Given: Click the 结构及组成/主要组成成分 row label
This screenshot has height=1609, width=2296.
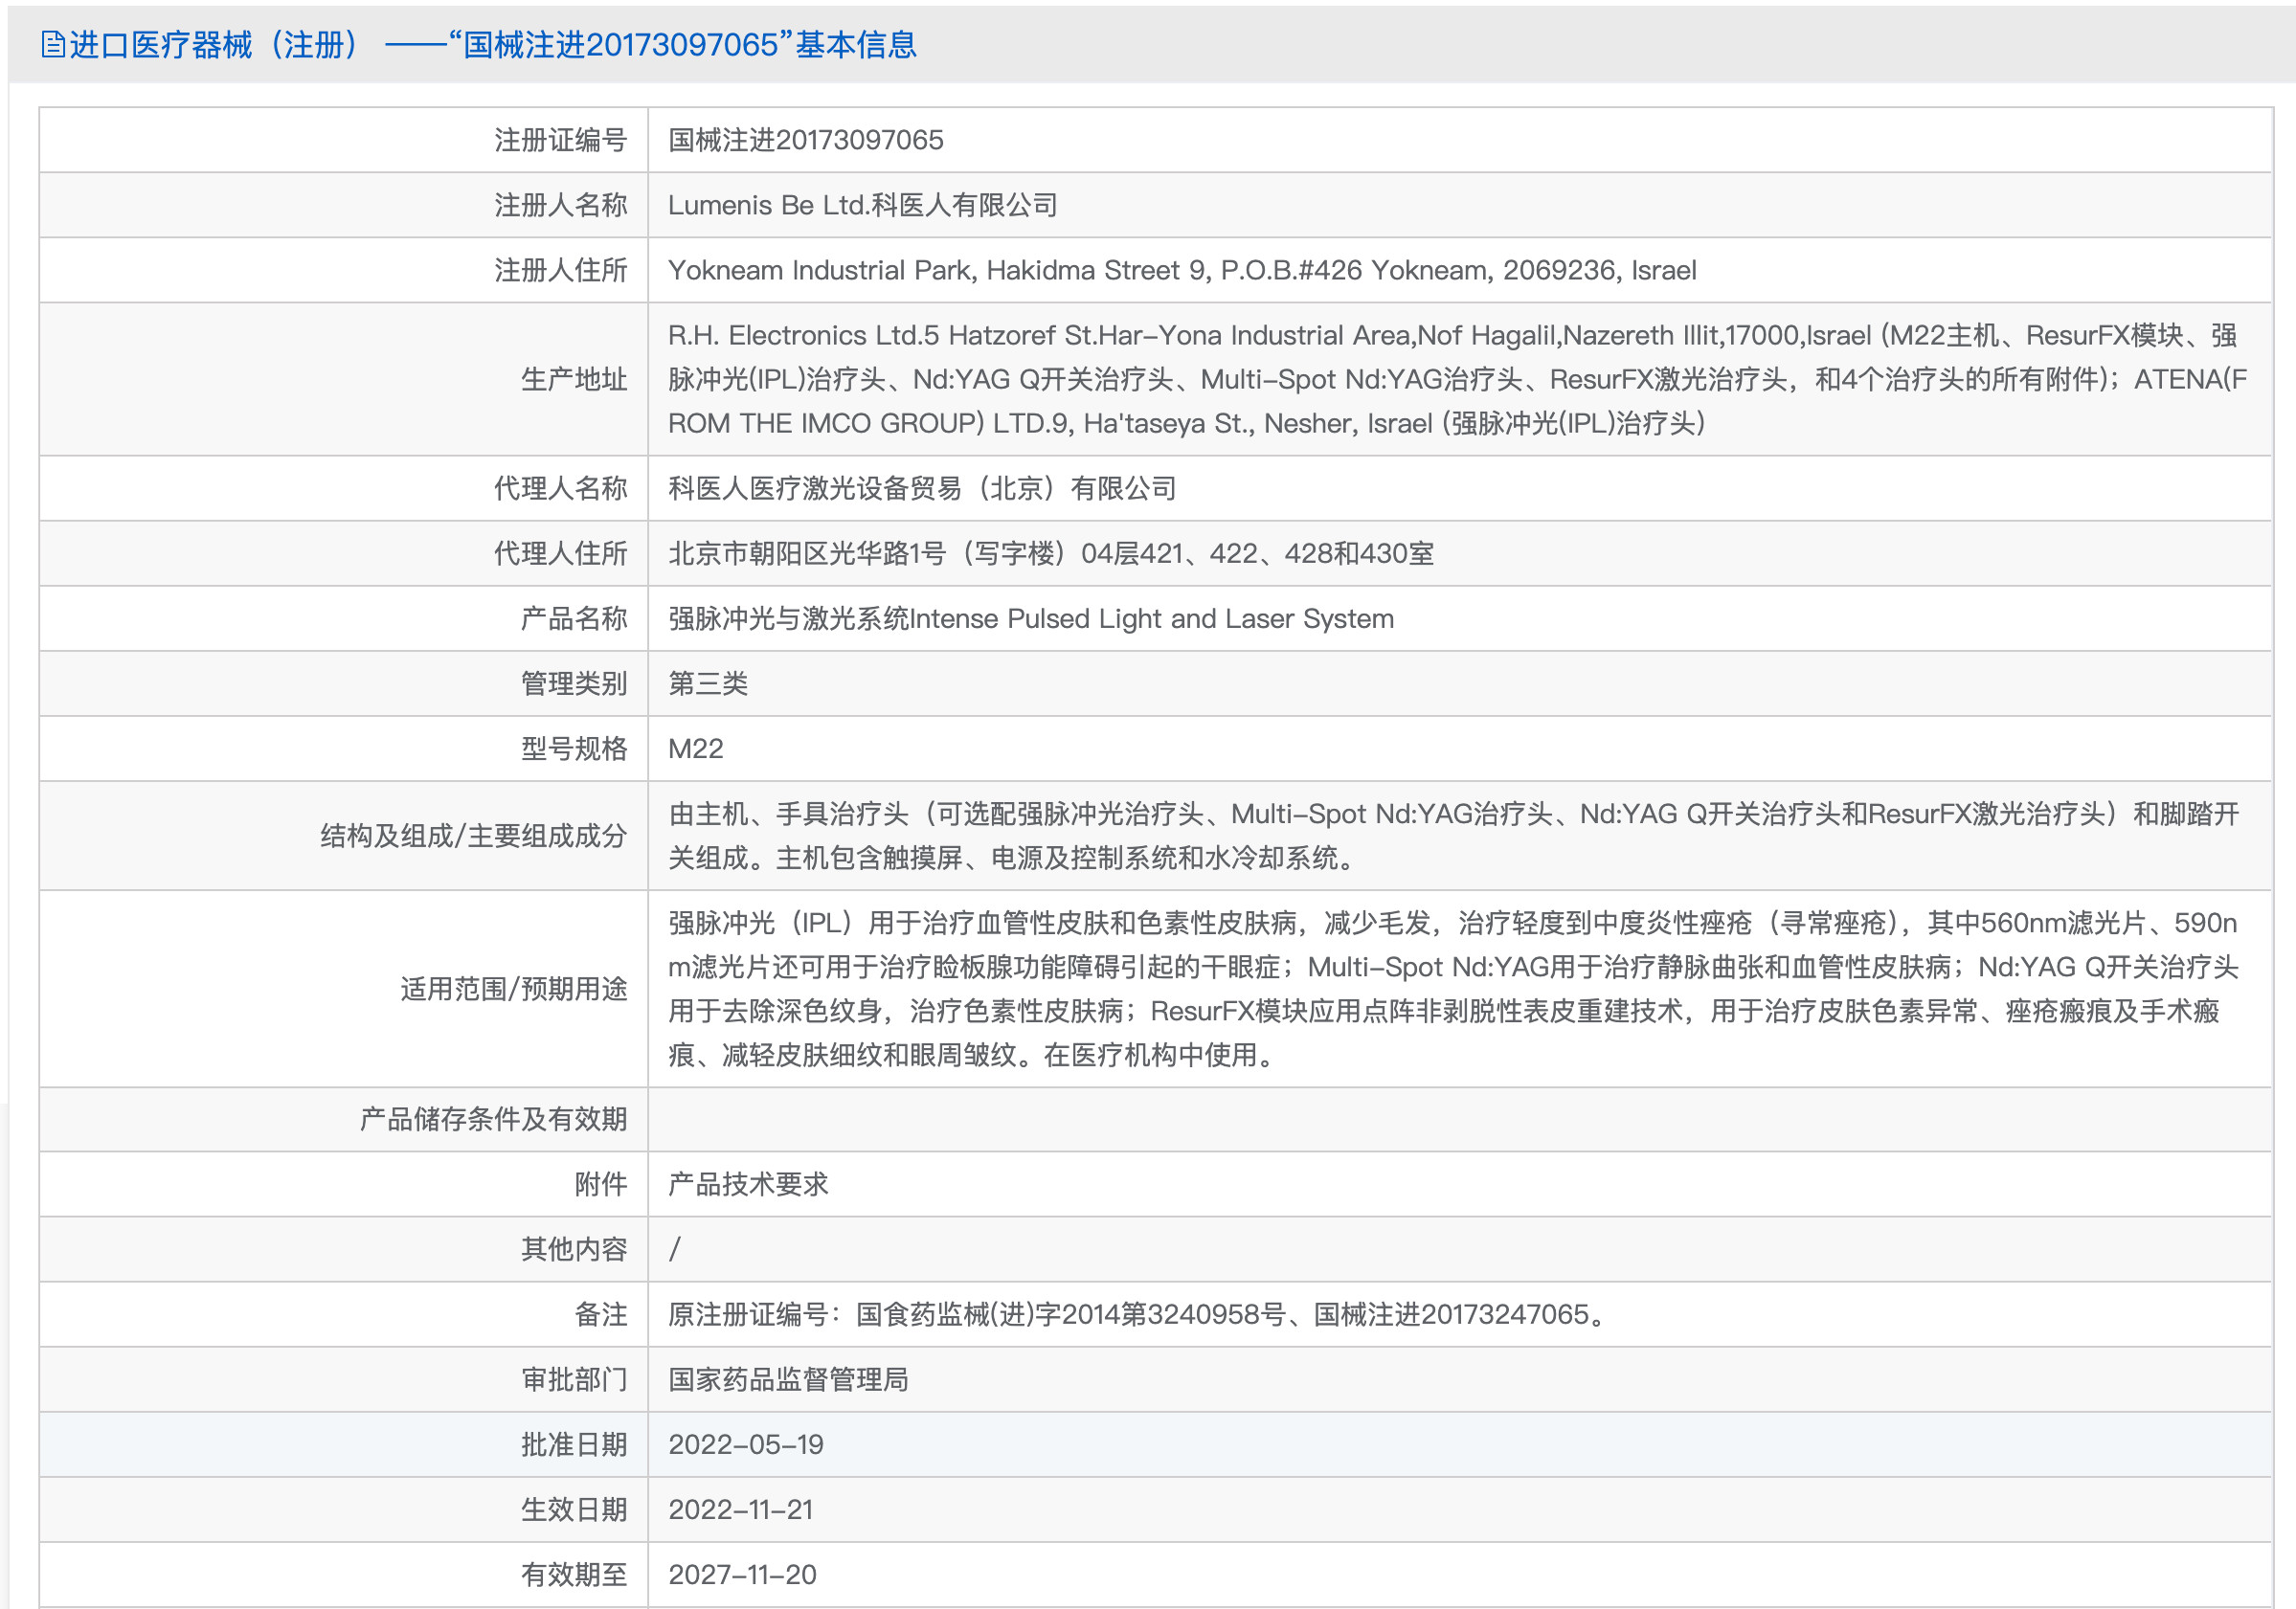Looking at the screenshot, I should pyautogui.click(x=473, y=835).
